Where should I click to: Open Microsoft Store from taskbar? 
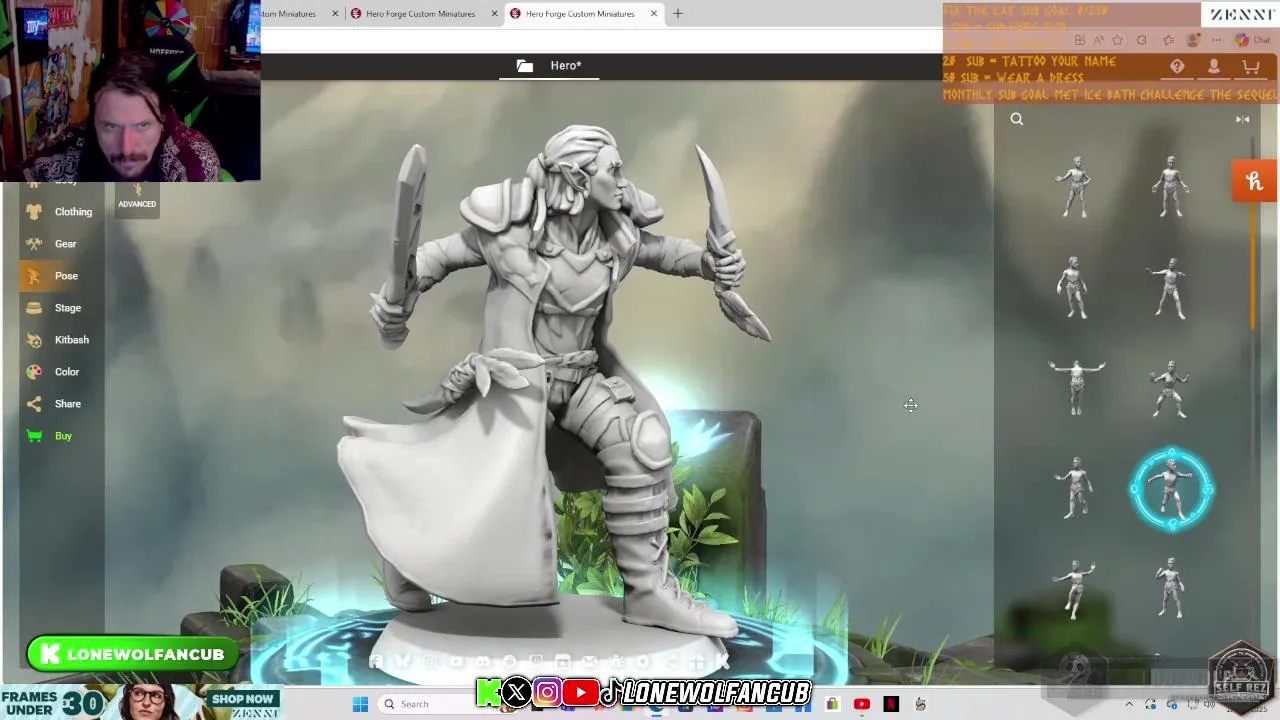tap(832, 704)
